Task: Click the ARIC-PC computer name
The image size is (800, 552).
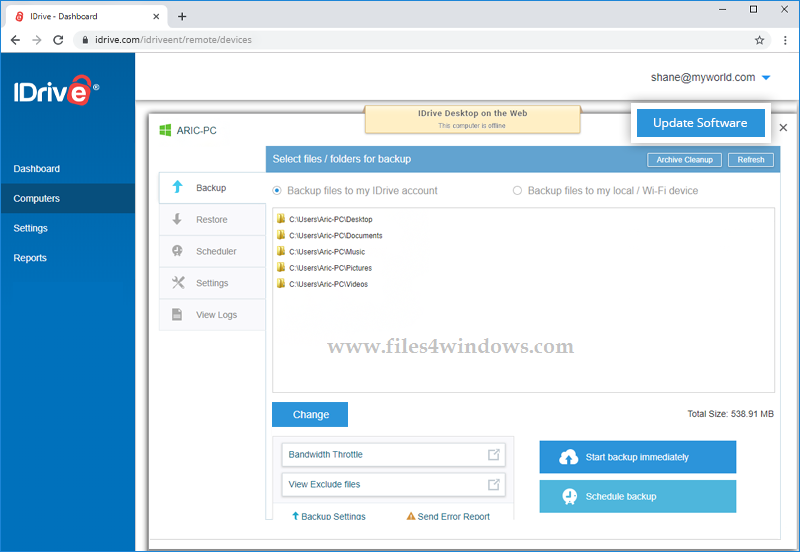Action: click(x=196, y=131)
